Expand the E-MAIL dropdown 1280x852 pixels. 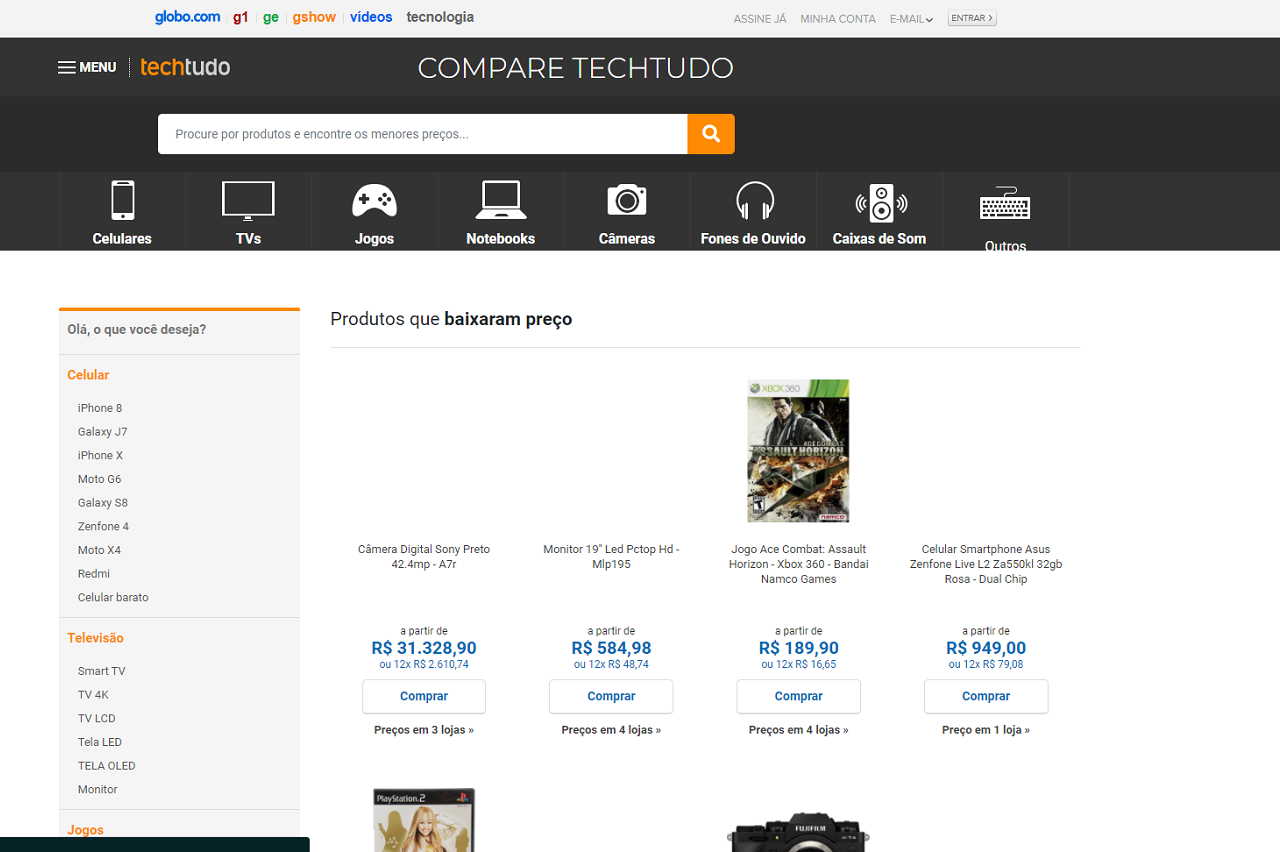911,19
